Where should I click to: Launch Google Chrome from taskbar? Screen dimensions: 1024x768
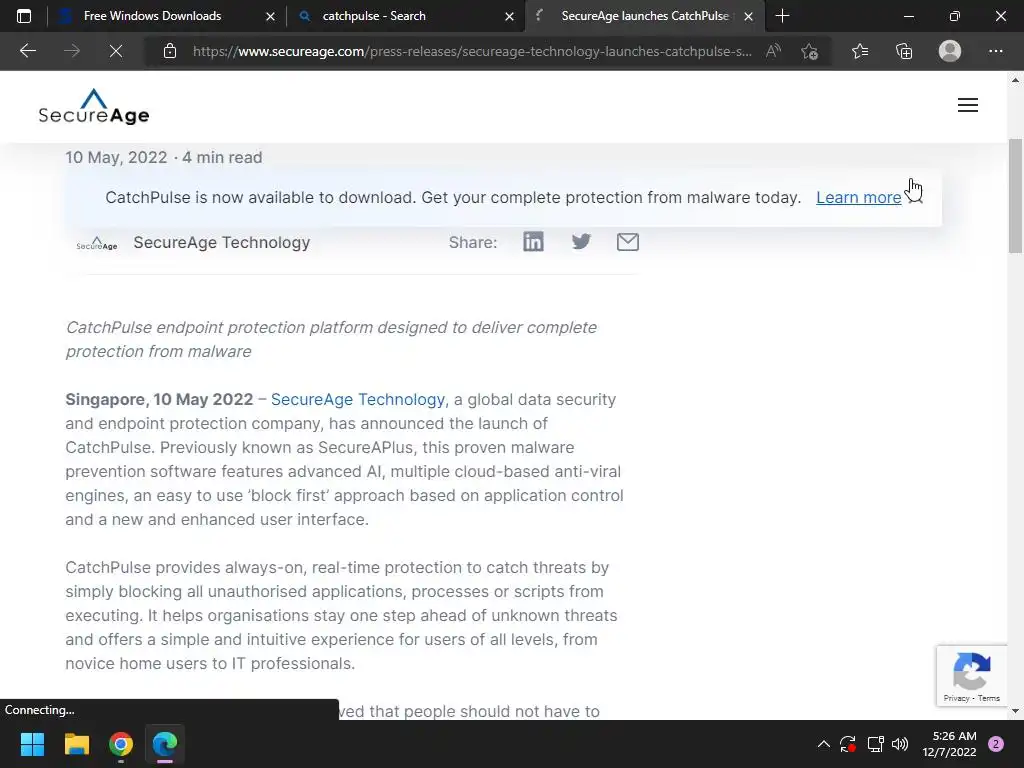121,744
